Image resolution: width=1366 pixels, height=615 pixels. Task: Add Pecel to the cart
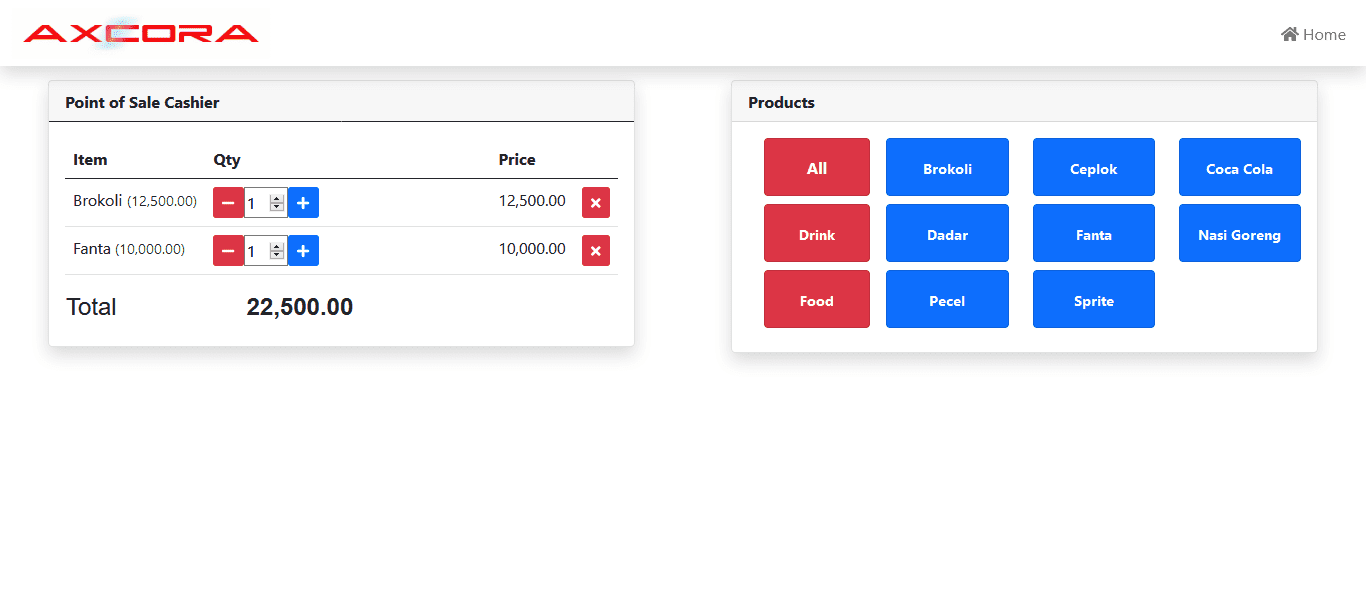(947, 299)
